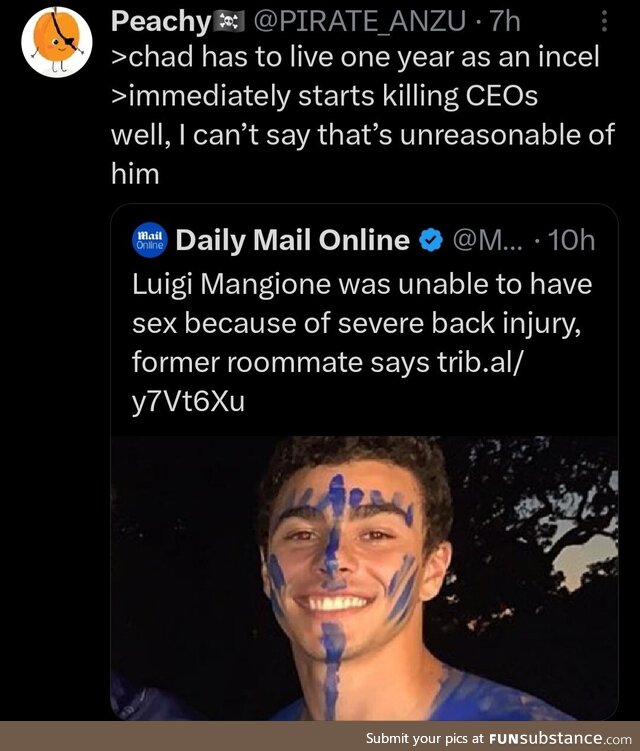Click the Daily Mail Online logo avatar
Image resolution: width=640 pixels, height=751 pixels.
pos(149,240)
